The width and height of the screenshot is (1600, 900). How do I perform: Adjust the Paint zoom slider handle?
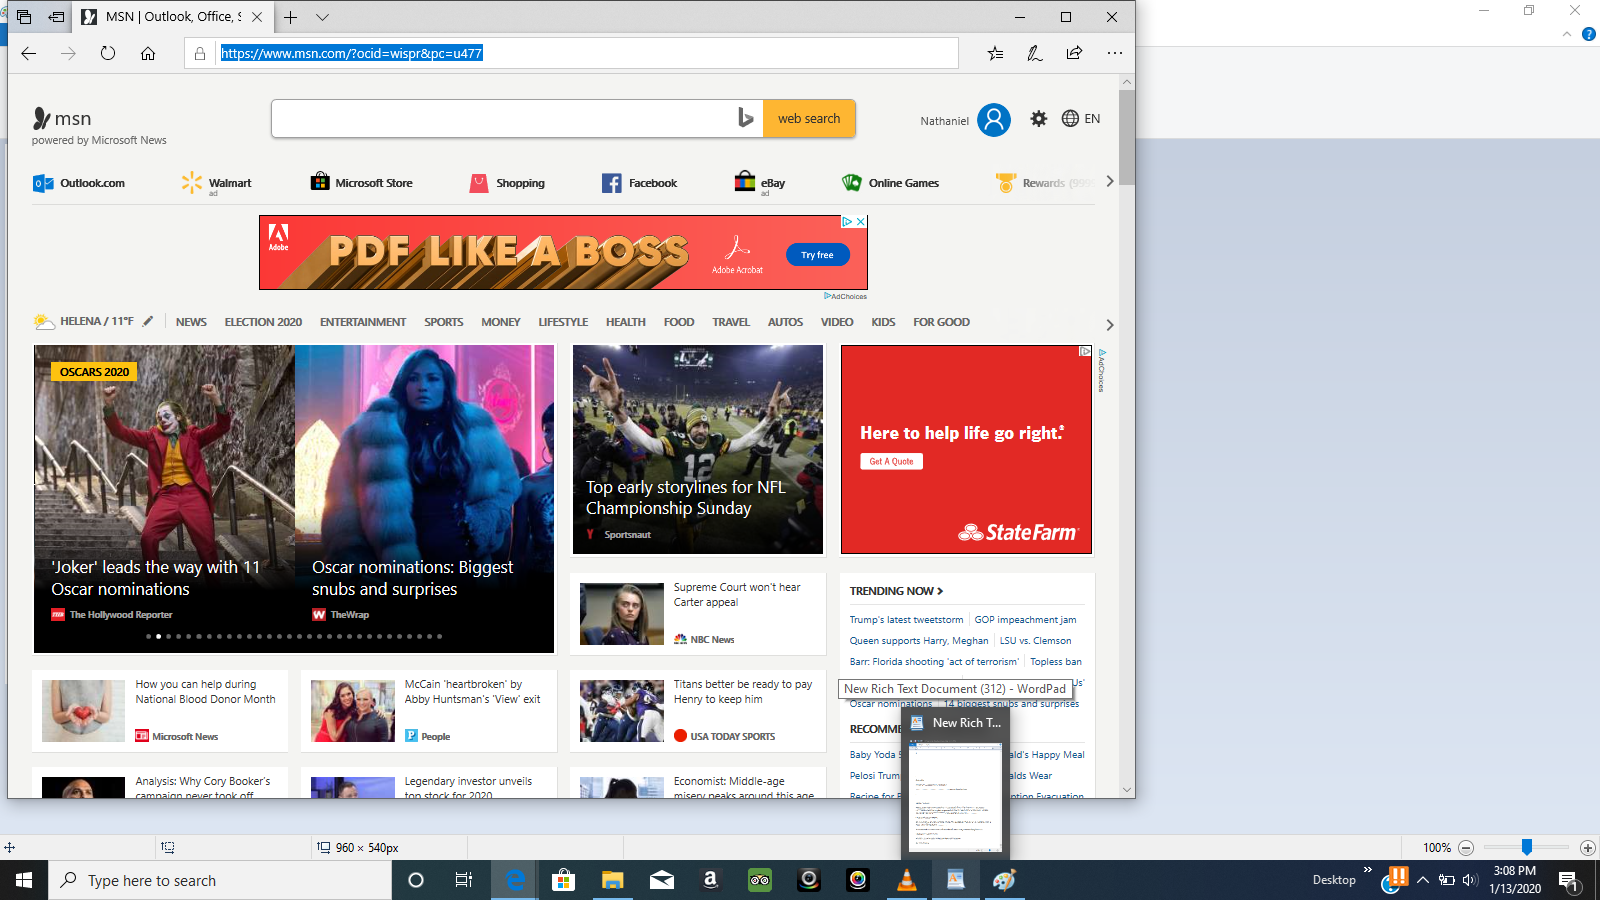(x=1527, y=847)
